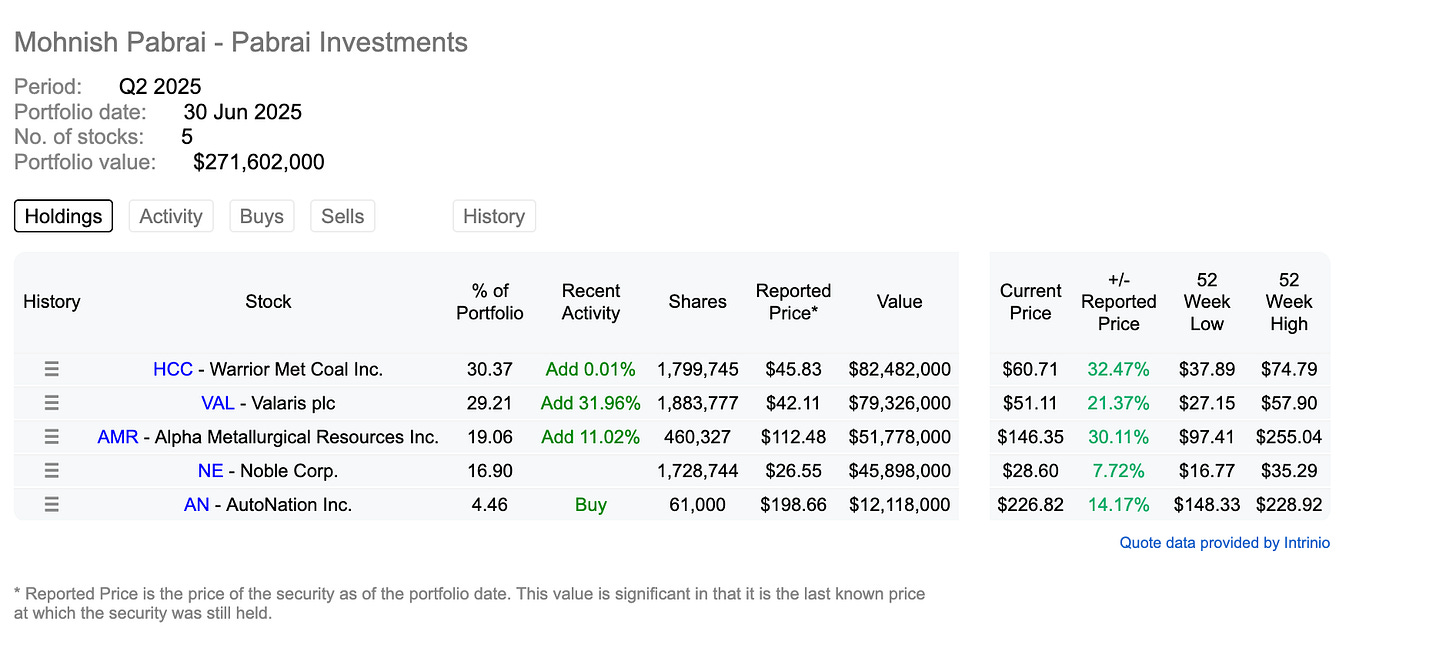Open history icon for Noble Corp.
Viewport: 1456px width, 648px height.
(52, 471)
